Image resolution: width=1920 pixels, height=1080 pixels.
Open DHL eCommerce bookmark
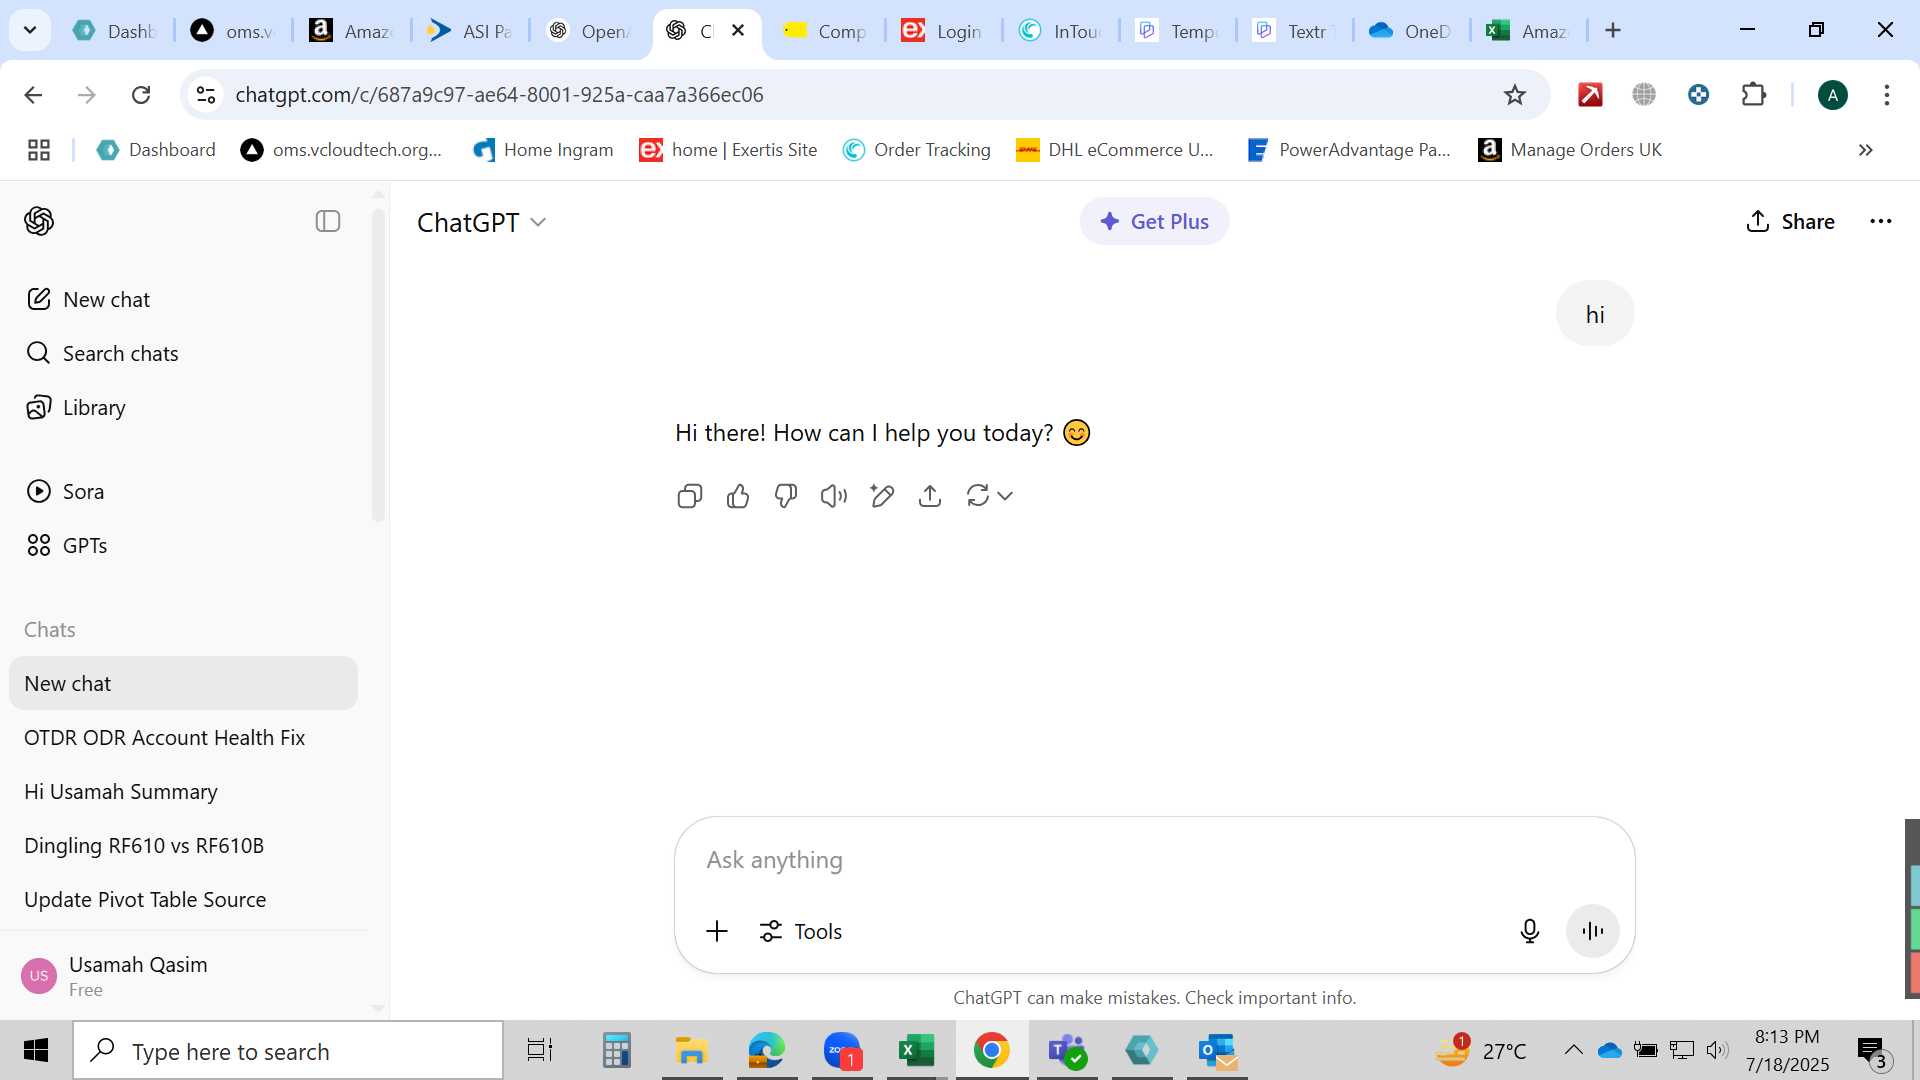point(1115,150)
